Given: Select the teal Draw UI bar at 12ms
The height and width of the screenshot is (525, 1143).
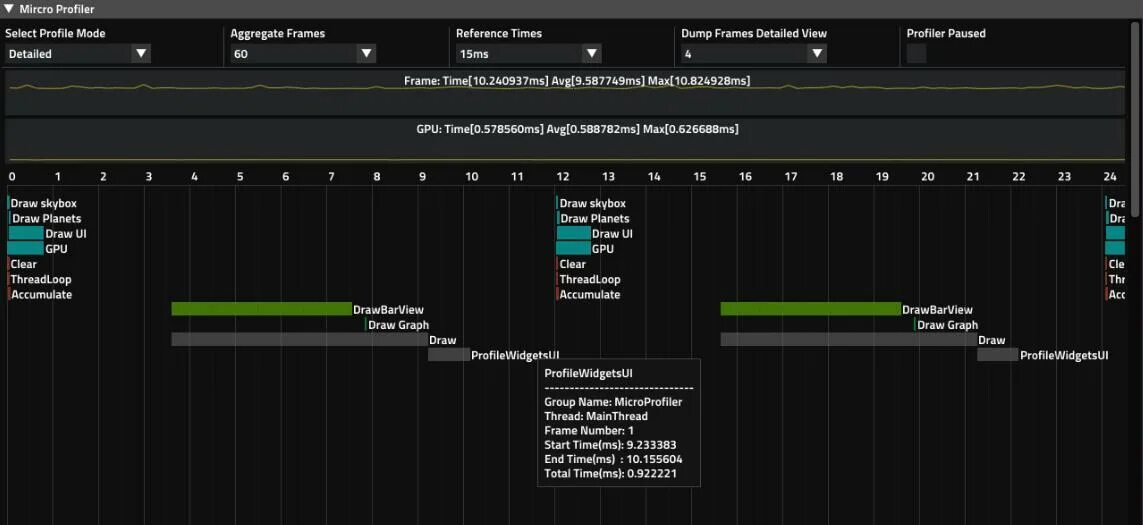Looking at the screenshot, I should [574, 233].
